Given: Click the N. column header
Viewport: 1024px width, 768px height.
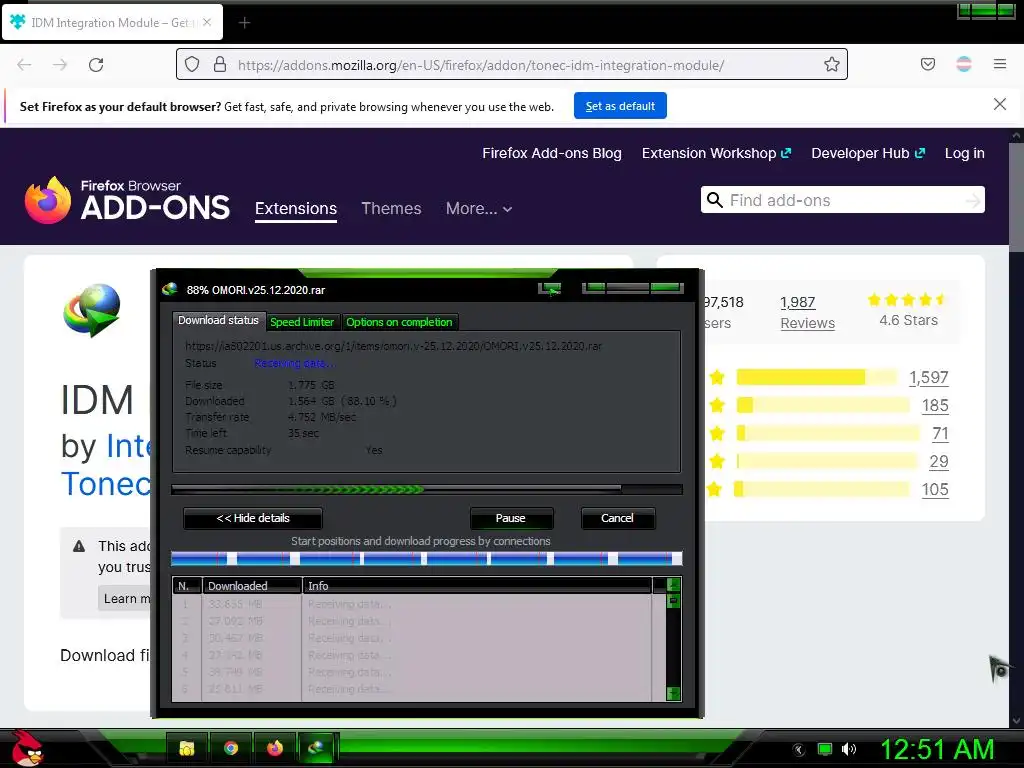Looking at the screenshot, I should [187, 586].
